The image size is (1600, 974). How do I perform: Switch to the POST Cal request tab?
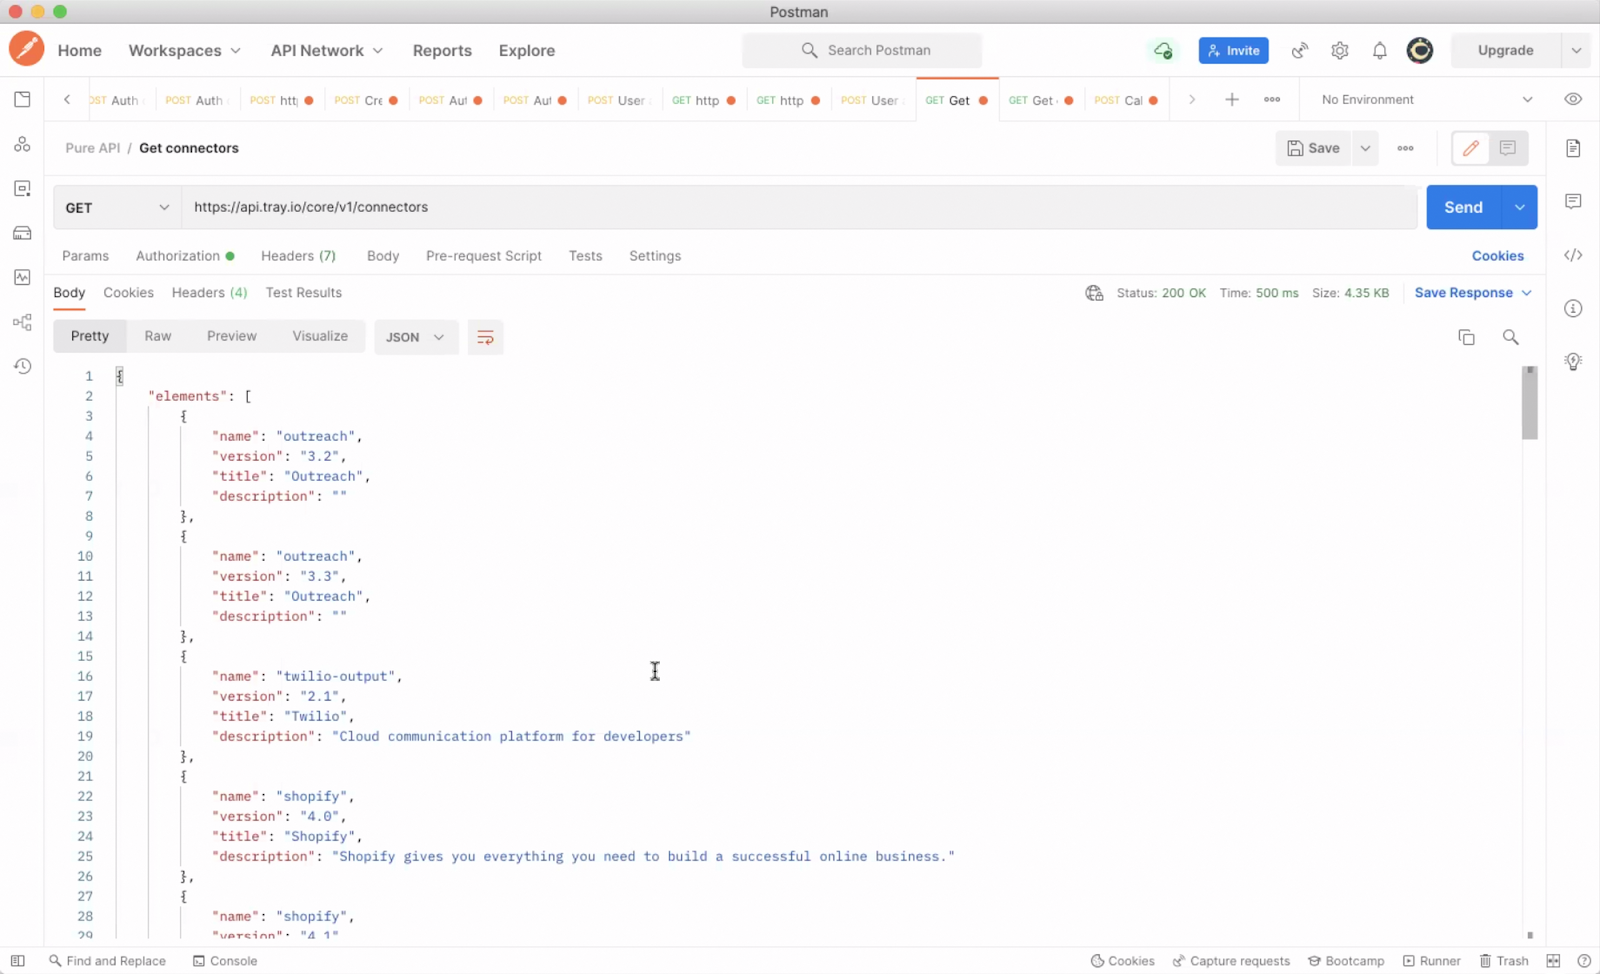pyautogui.click(x=1126, y=100)
